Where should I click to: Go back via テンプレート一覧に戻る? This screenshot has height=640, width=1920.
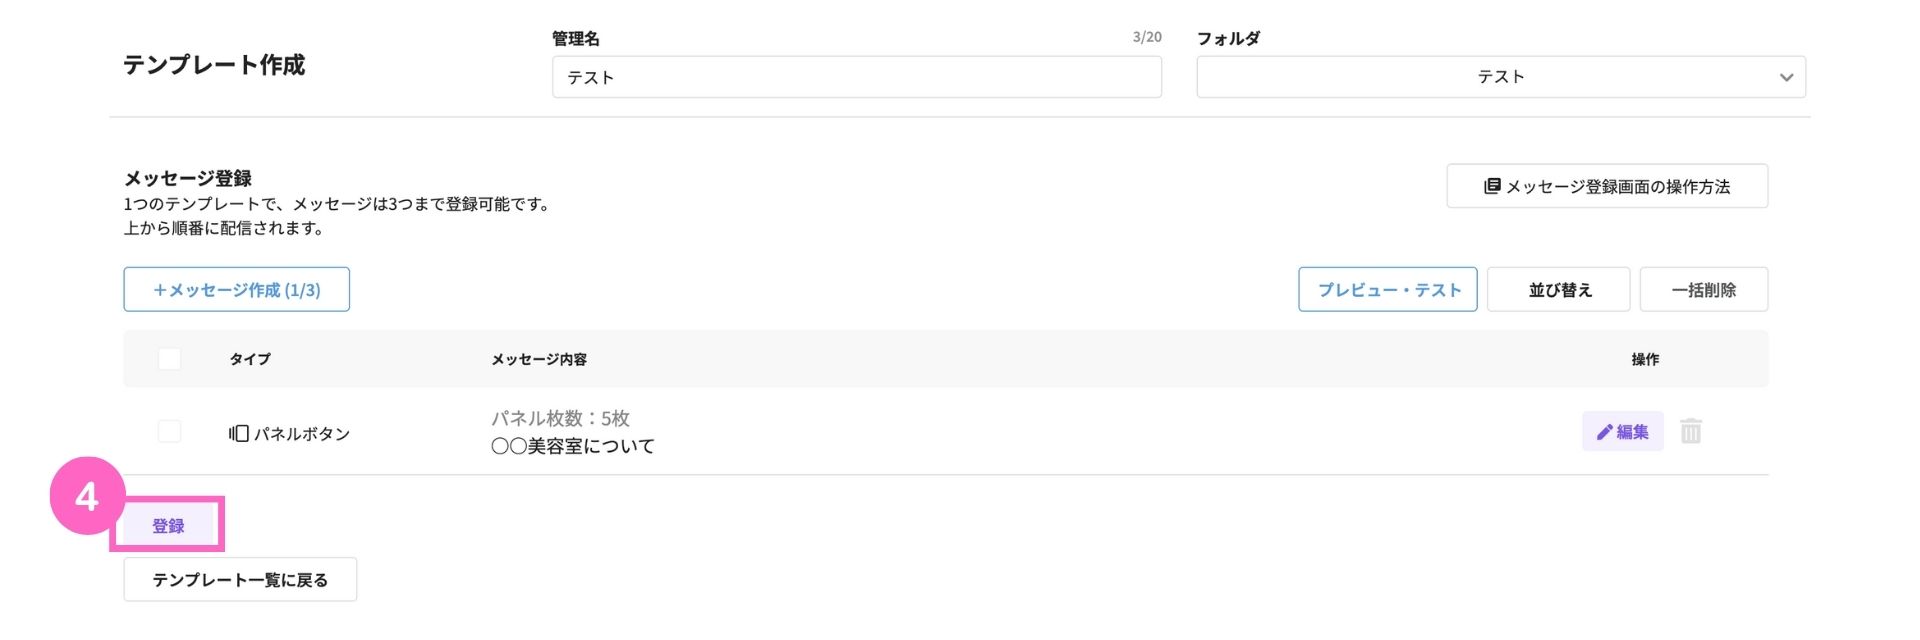(x=240, y=579)
